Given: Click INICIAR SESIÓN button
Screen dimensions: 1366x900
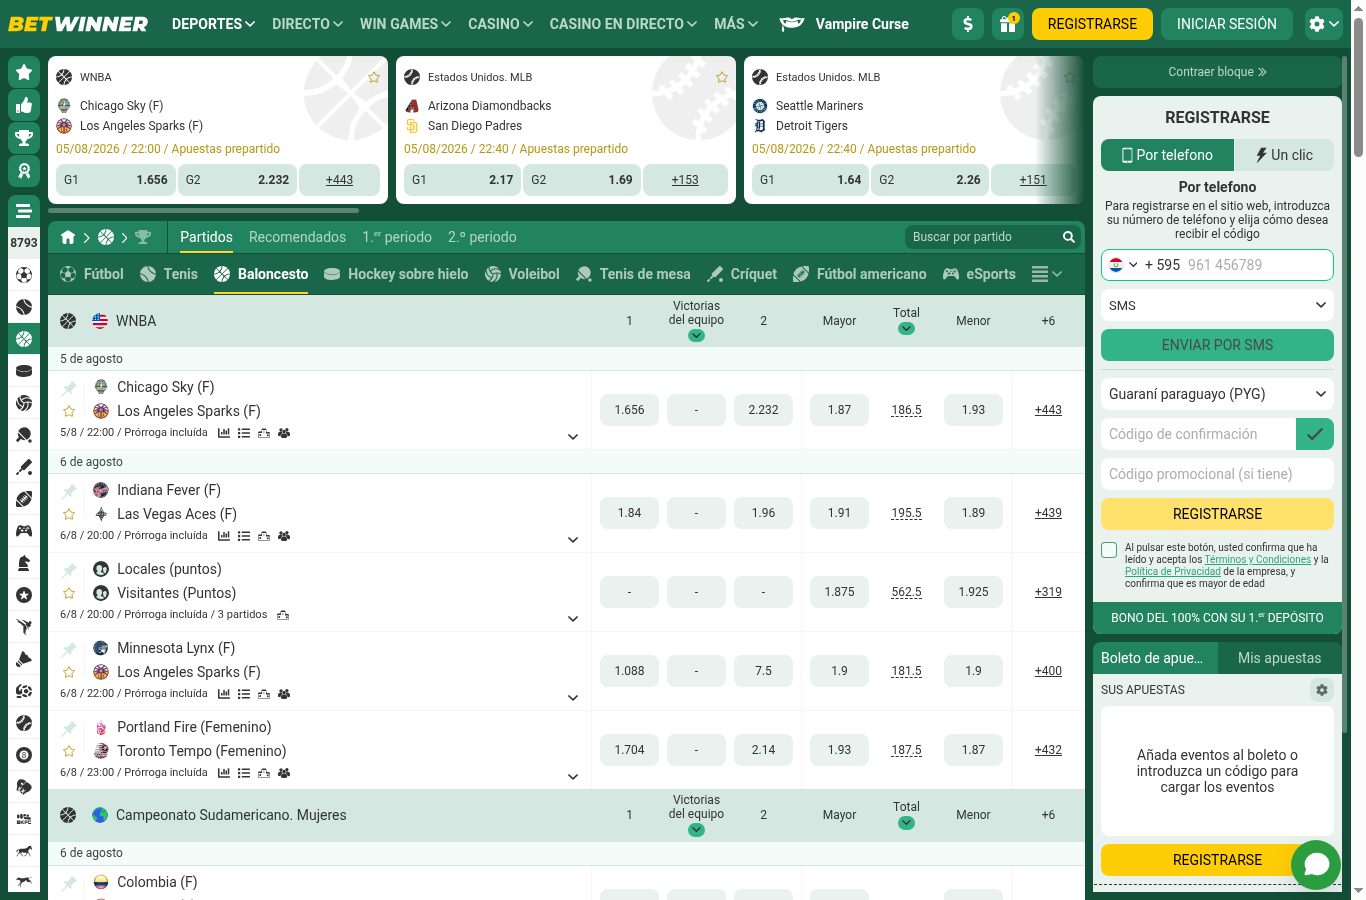Looking at the screenshot, I should click(1226, 24).
